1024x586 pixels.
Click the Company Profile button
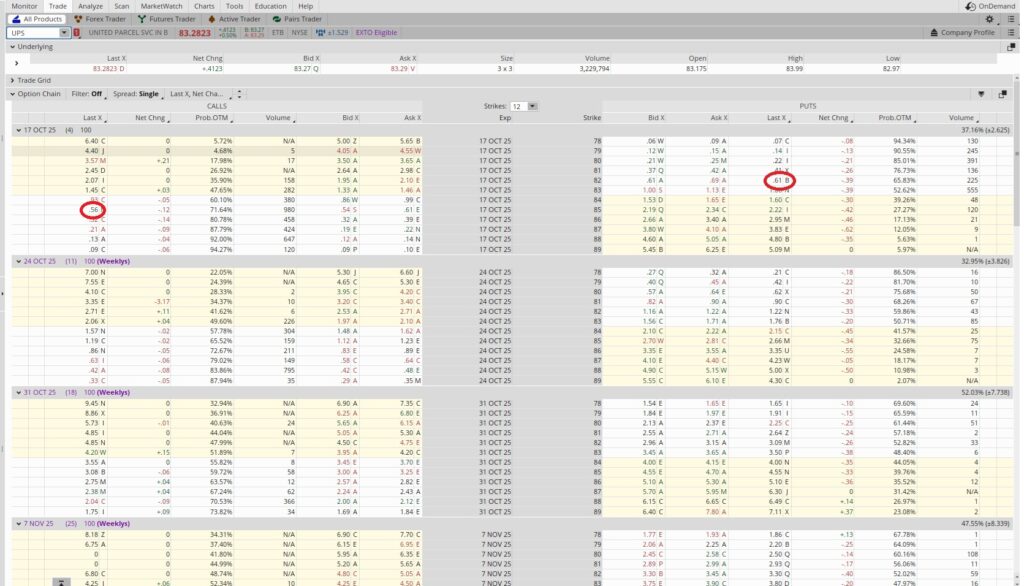click(968, 32)
